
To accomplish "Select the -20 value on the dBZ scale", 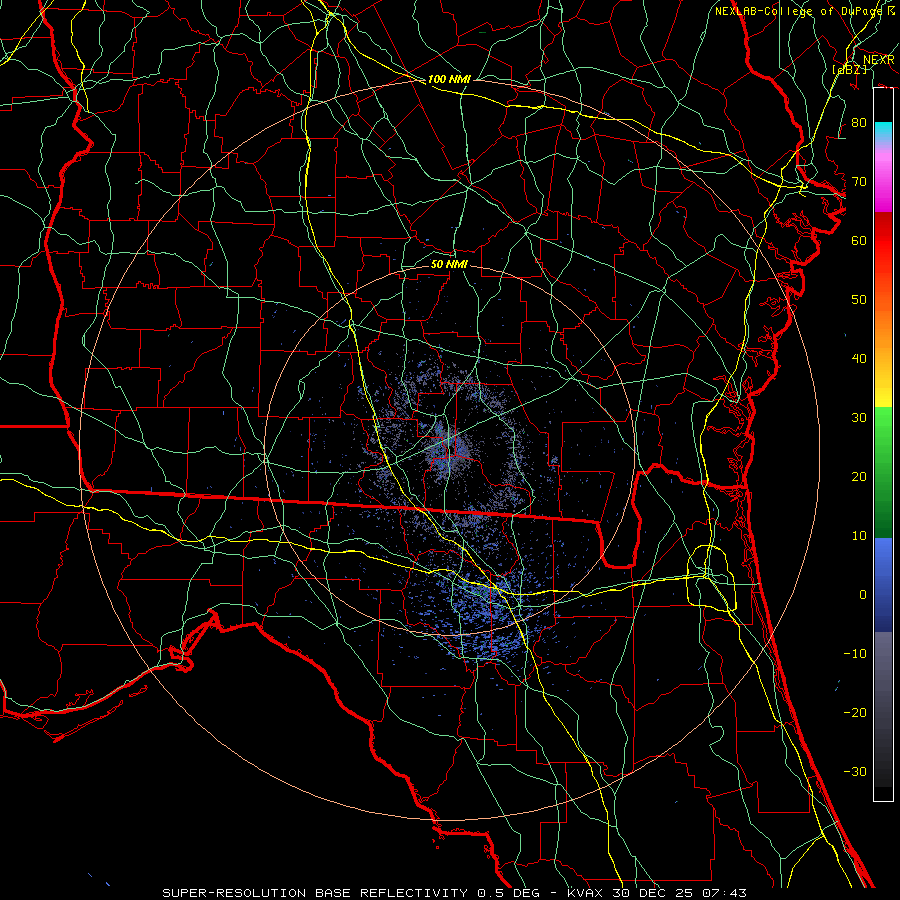I will tap(855, 712).
